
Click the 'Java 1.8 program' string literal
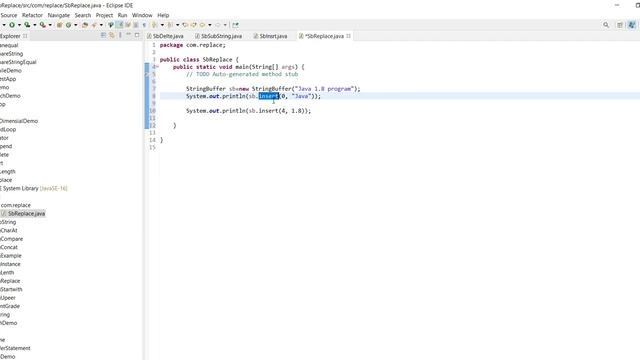(324, 89)
